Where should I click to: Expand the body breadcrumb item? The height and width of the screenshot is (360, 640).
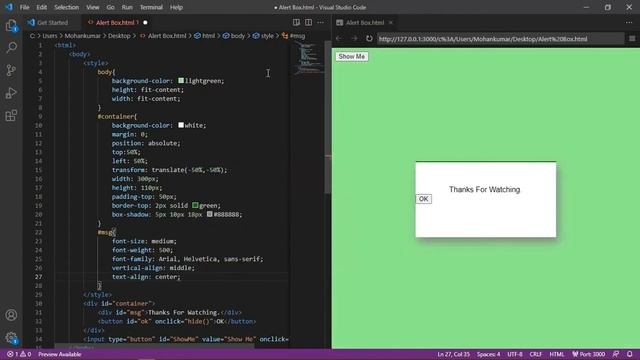pyautogui.click(x=234, y=36)
